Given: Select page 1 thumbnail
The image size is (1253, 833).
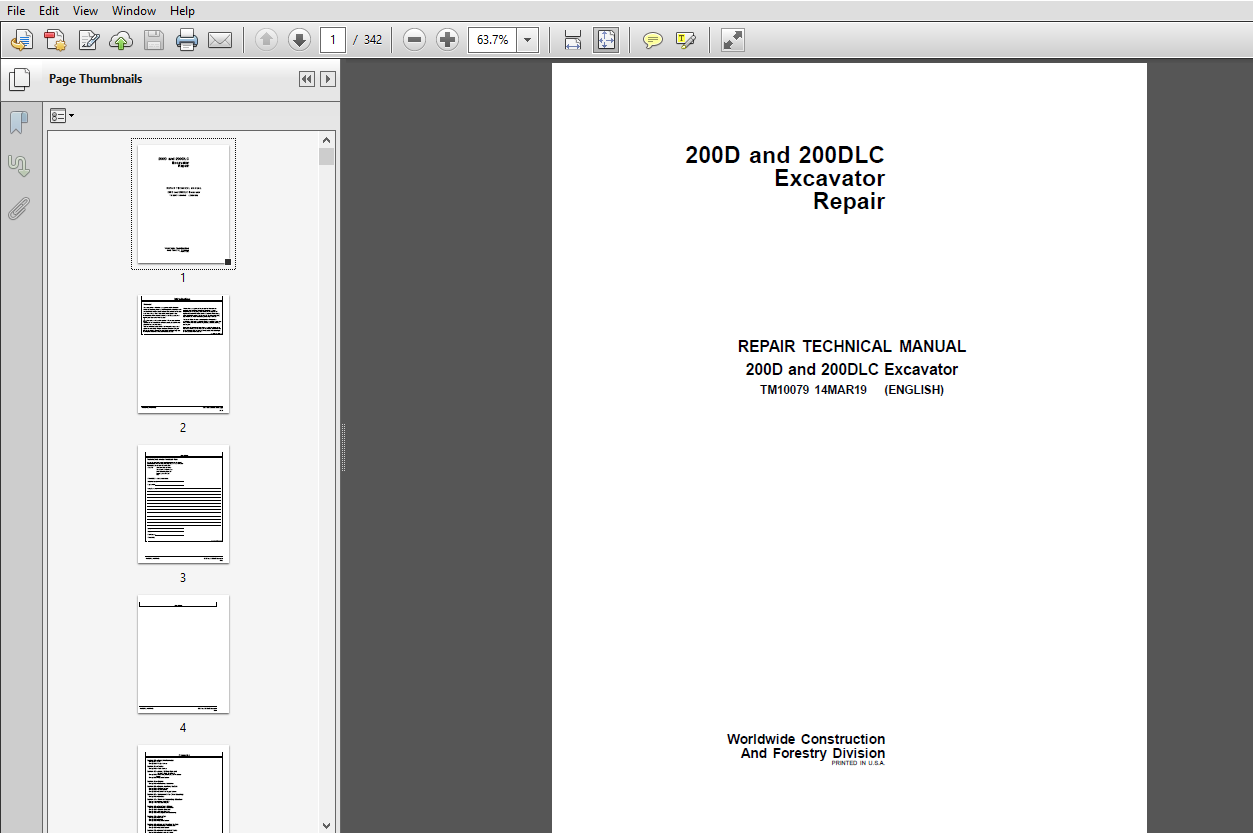Looking at the screenshot, I should (x=183, y=204).
